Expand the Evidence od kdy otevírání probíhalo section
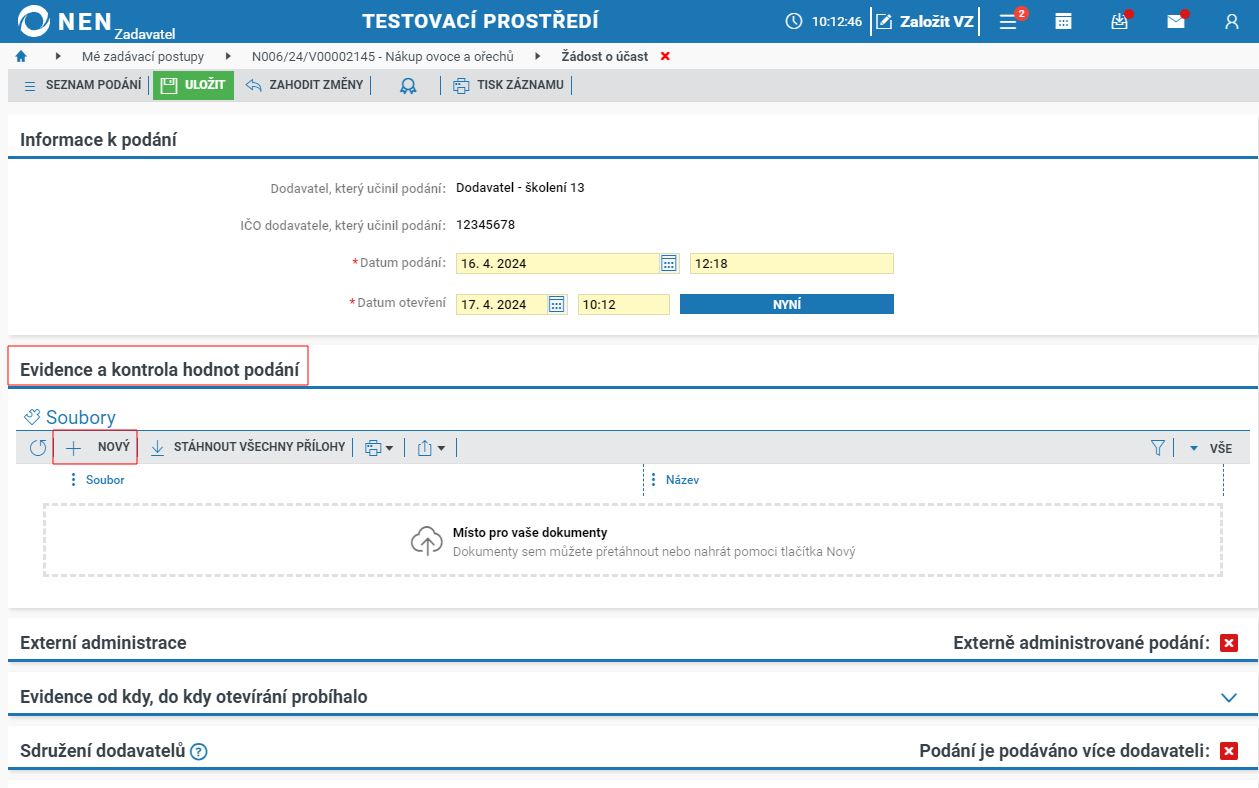 (1230, 697)
